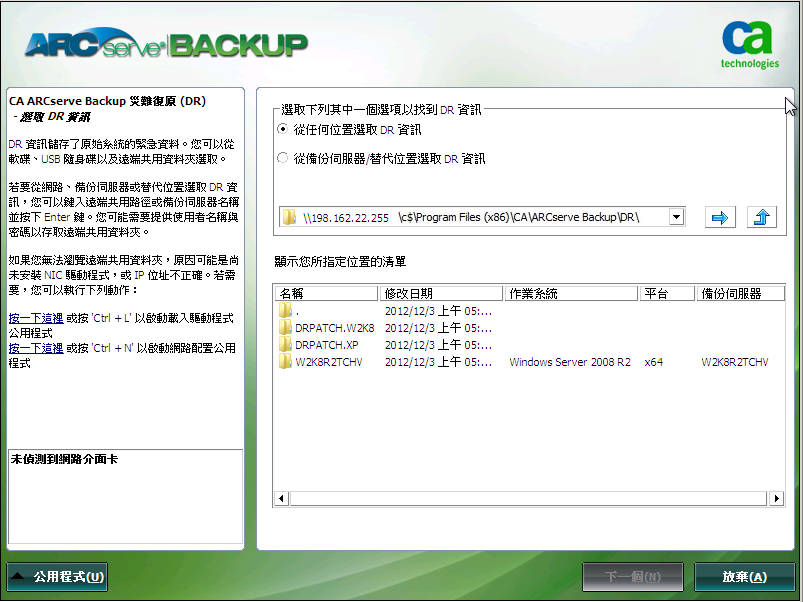Sort by 備份伺服器 column header
The image size is (803, 602).
(741, 293)
